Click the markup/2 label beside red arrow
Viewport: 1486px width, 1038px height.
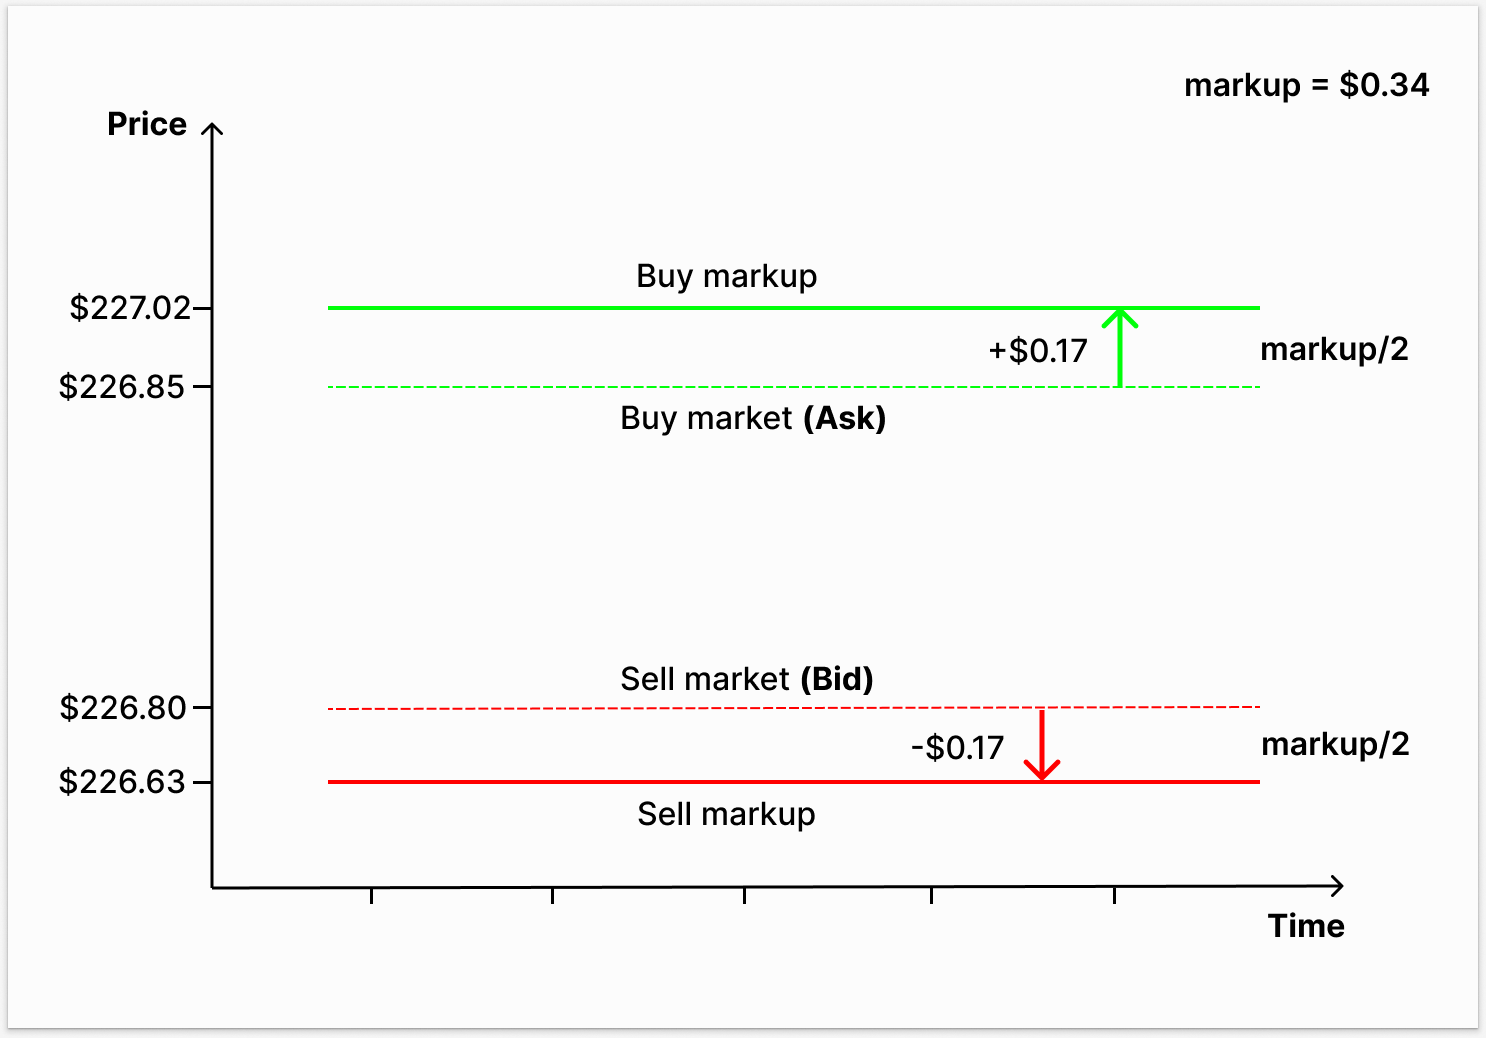click(x=1335, y=744)
